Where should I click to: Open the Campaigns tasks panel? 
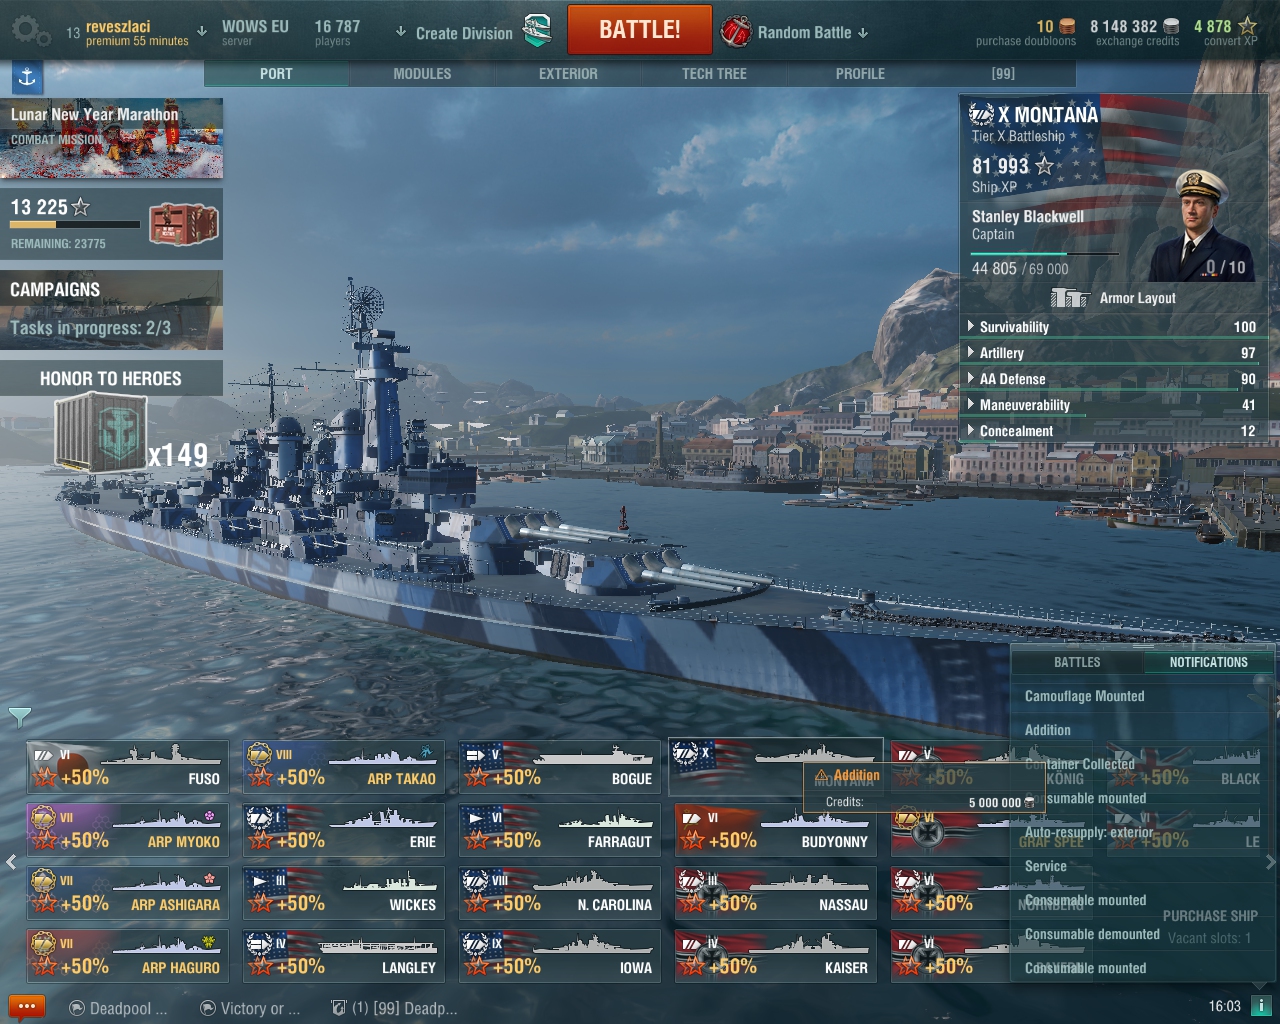pos(111,310)
